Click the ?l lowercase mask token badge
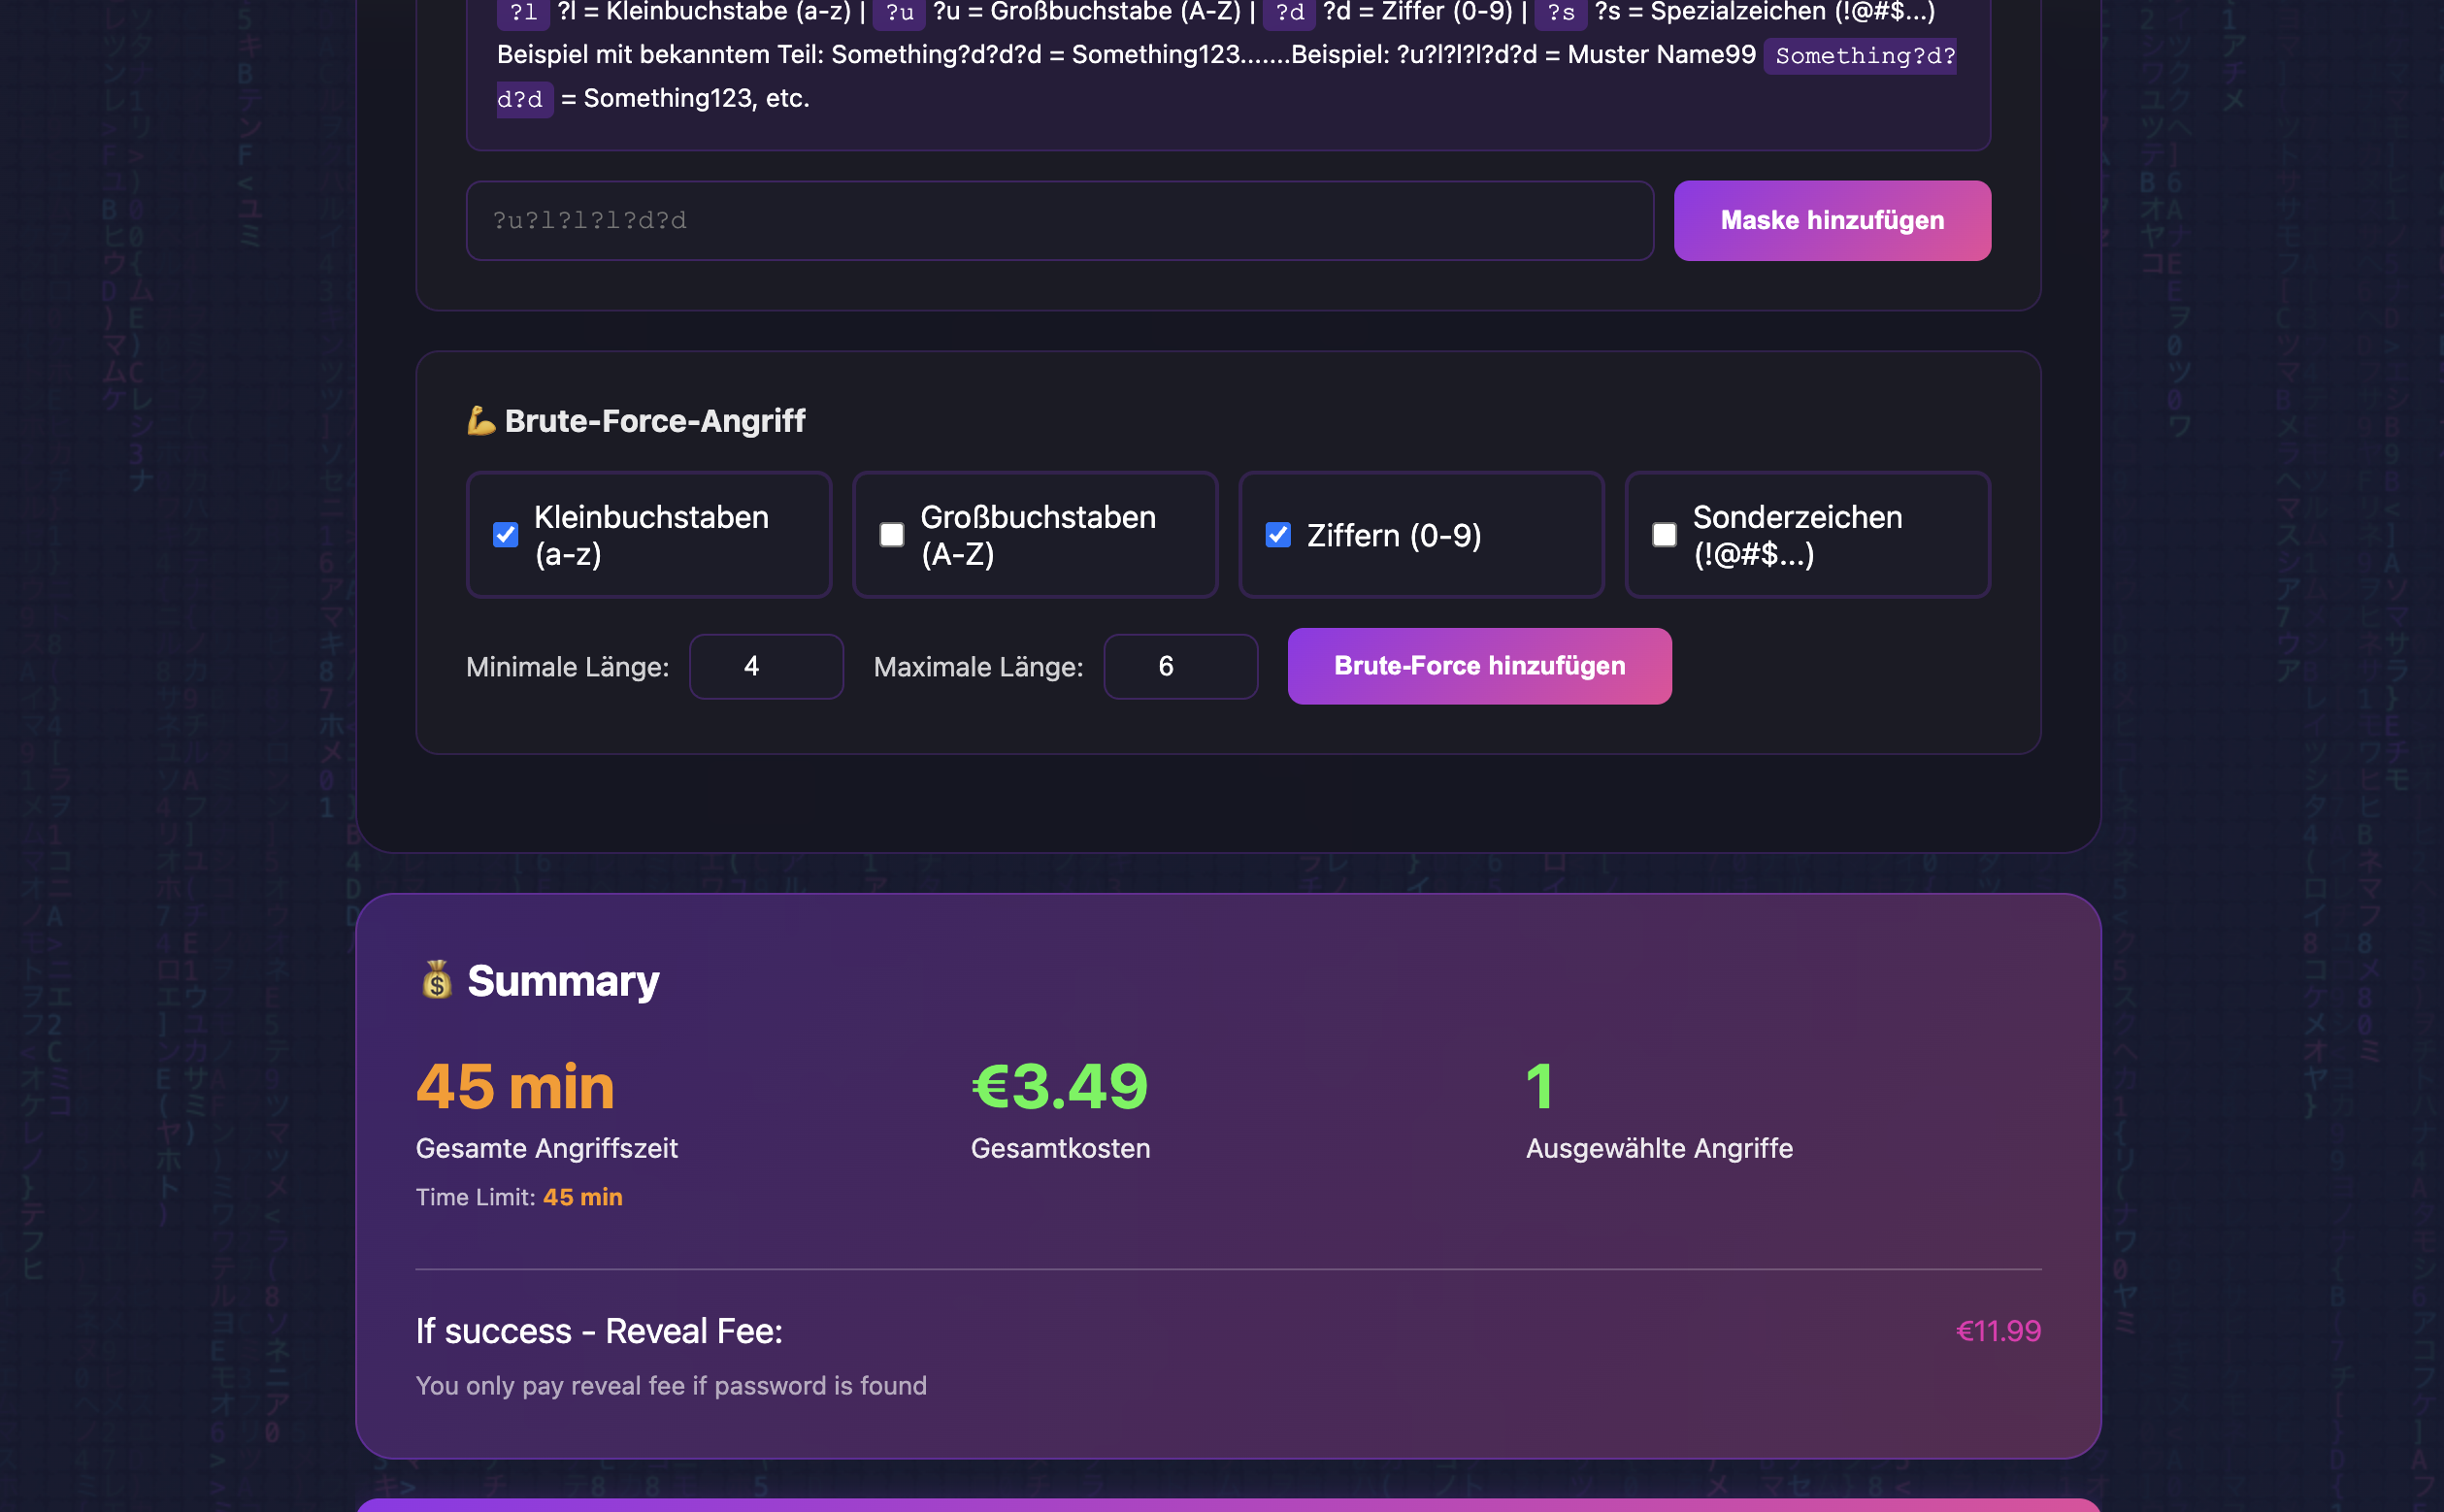The image size is (2444, 1512). coord(523,14)
